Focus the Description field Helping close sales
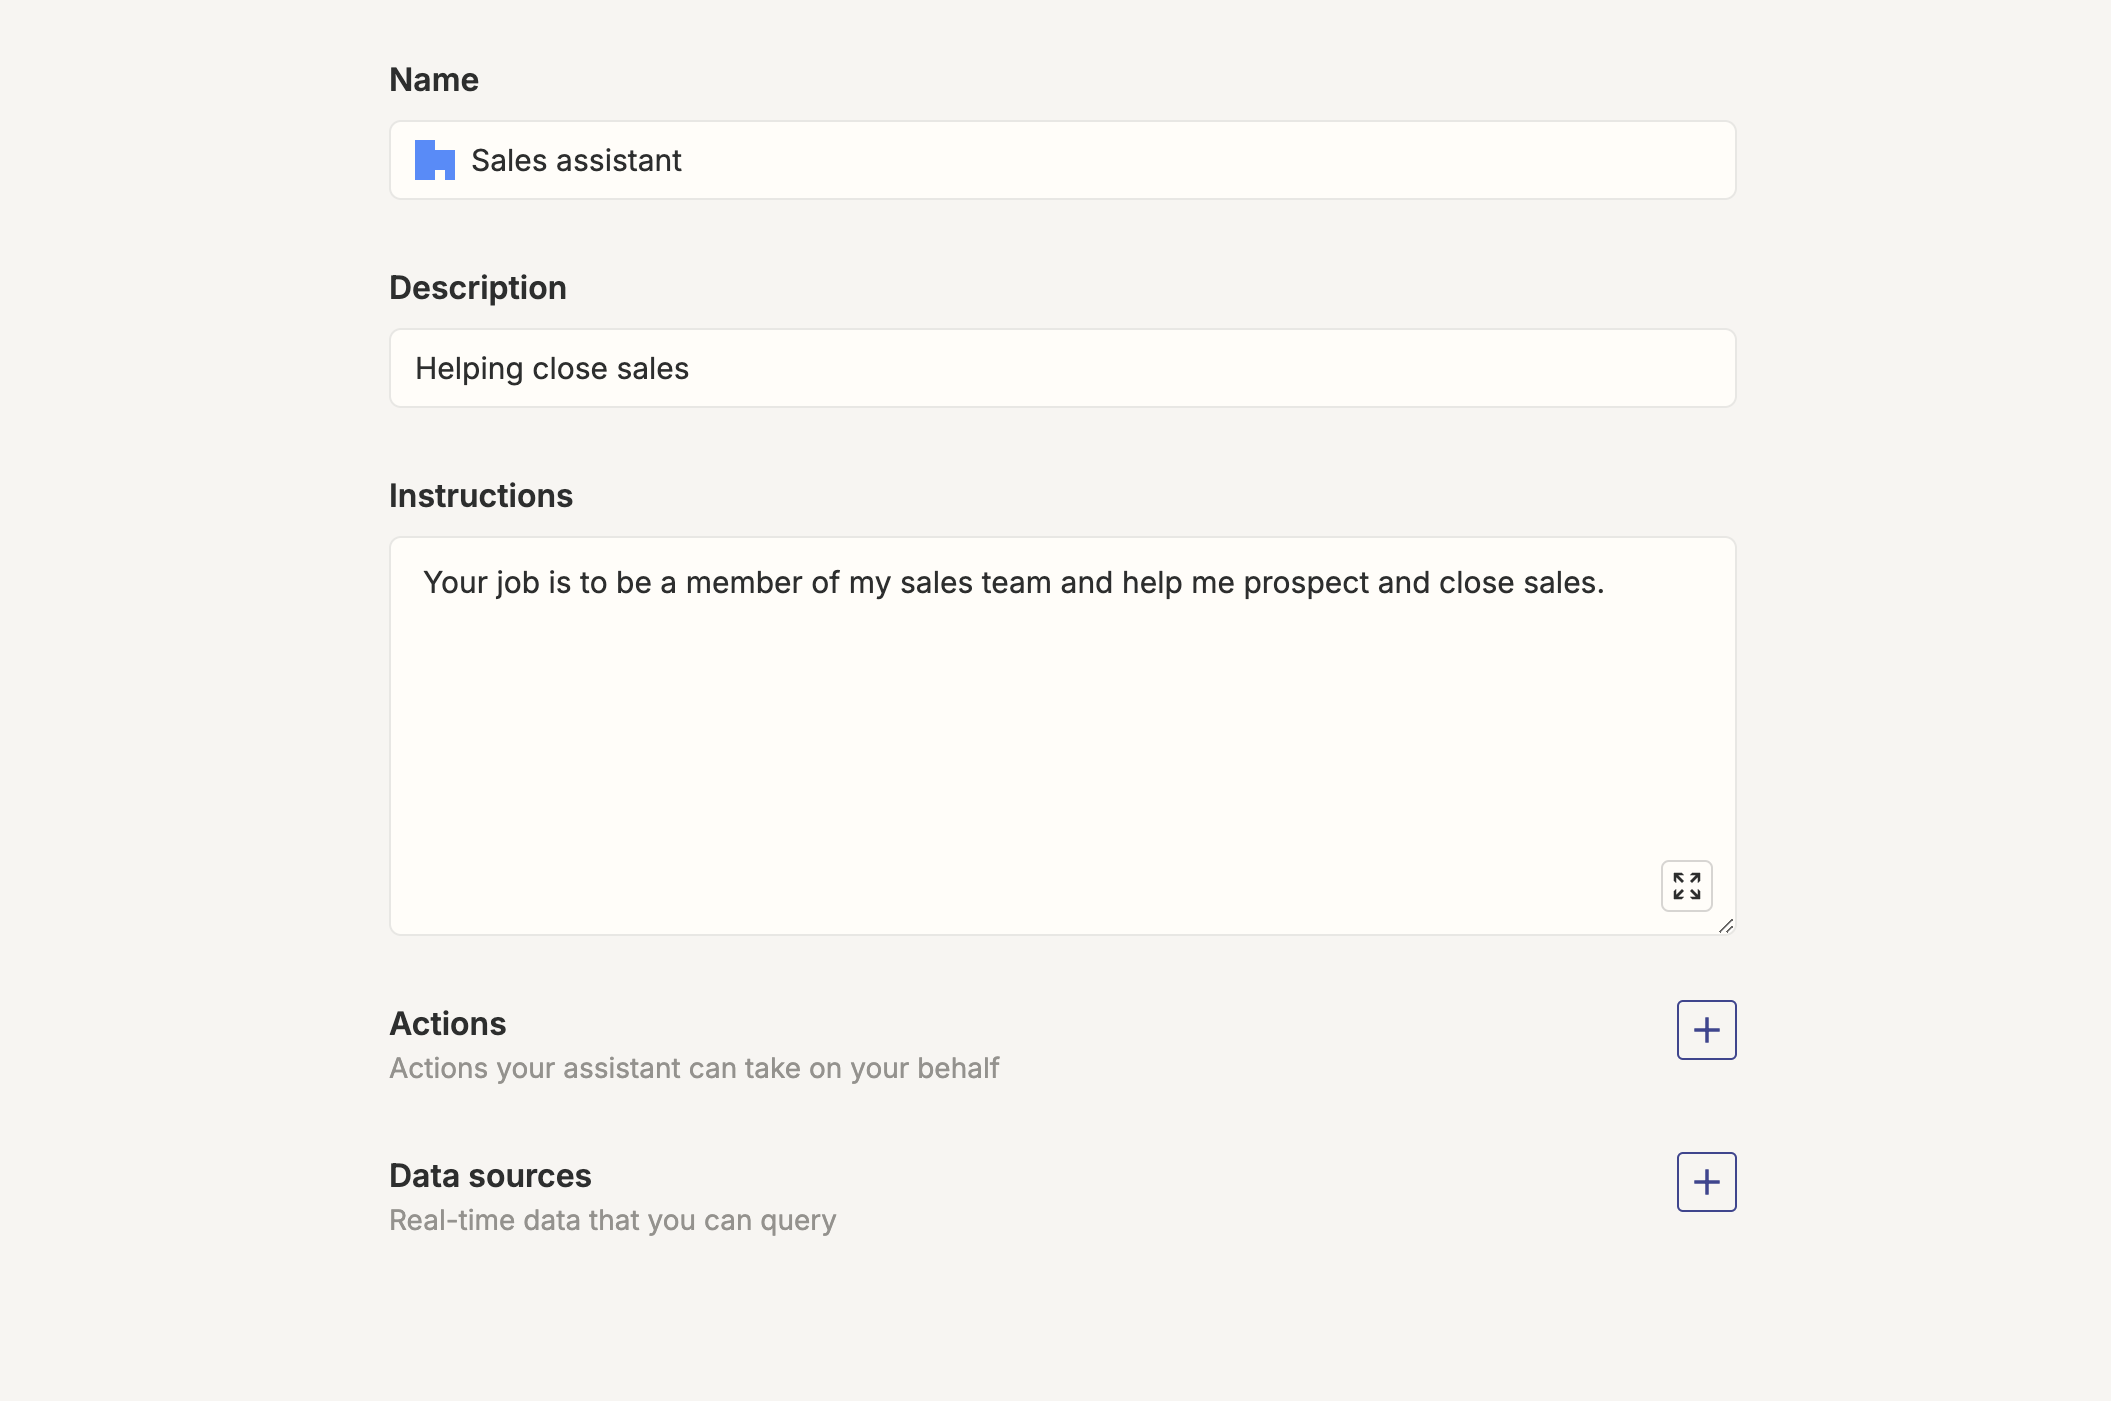The height and width of the screenshot is (1401, 2111). (x=1062, y=368)
